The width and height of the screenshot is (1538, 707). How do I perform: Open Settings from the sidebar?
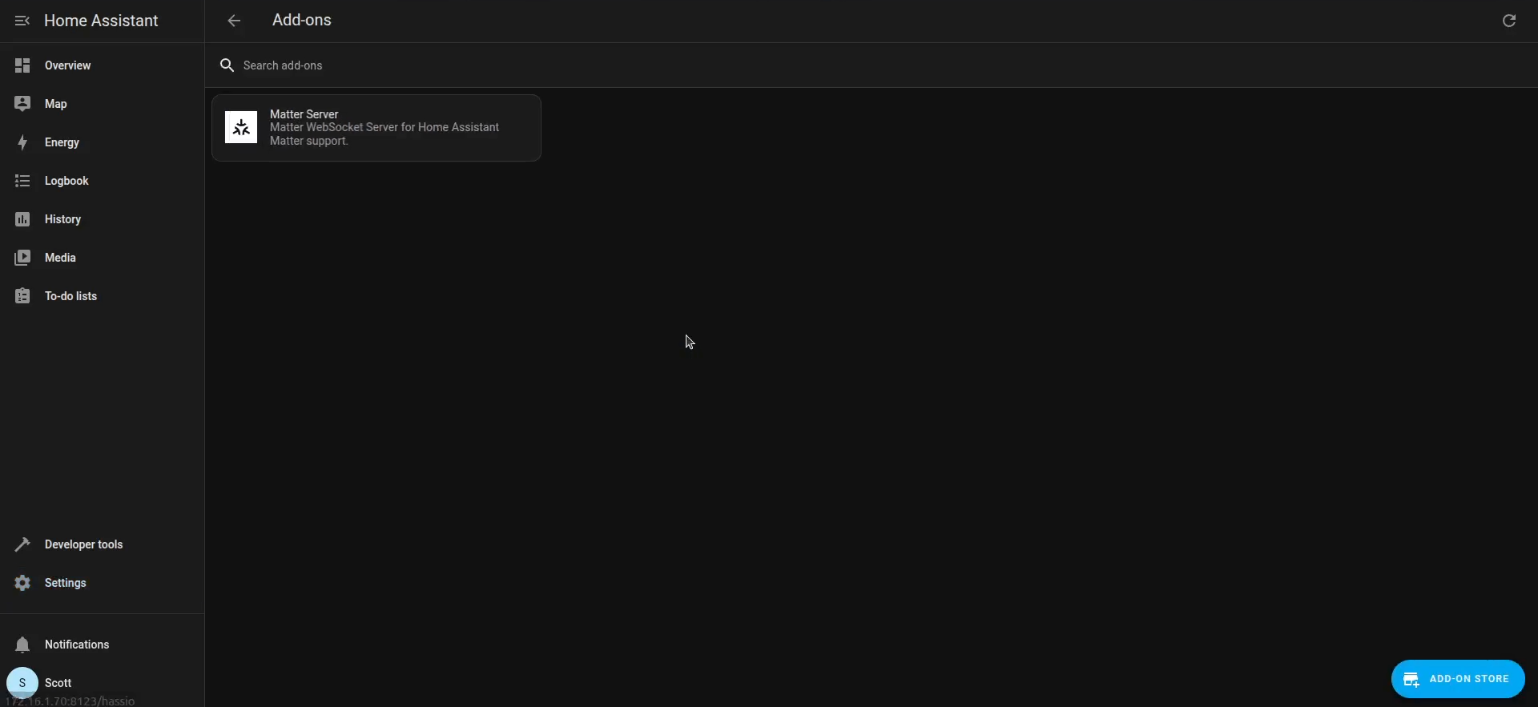(102, 583)
